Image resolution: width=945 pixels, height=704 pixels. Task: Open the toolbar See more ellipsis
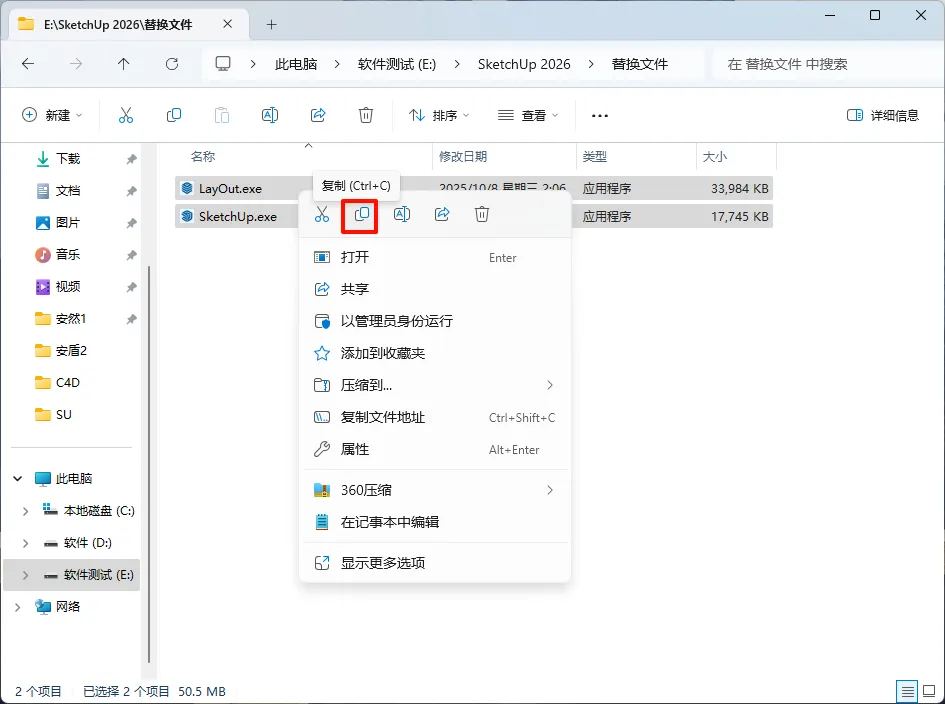pyautogui.click(x=600, y=115)
